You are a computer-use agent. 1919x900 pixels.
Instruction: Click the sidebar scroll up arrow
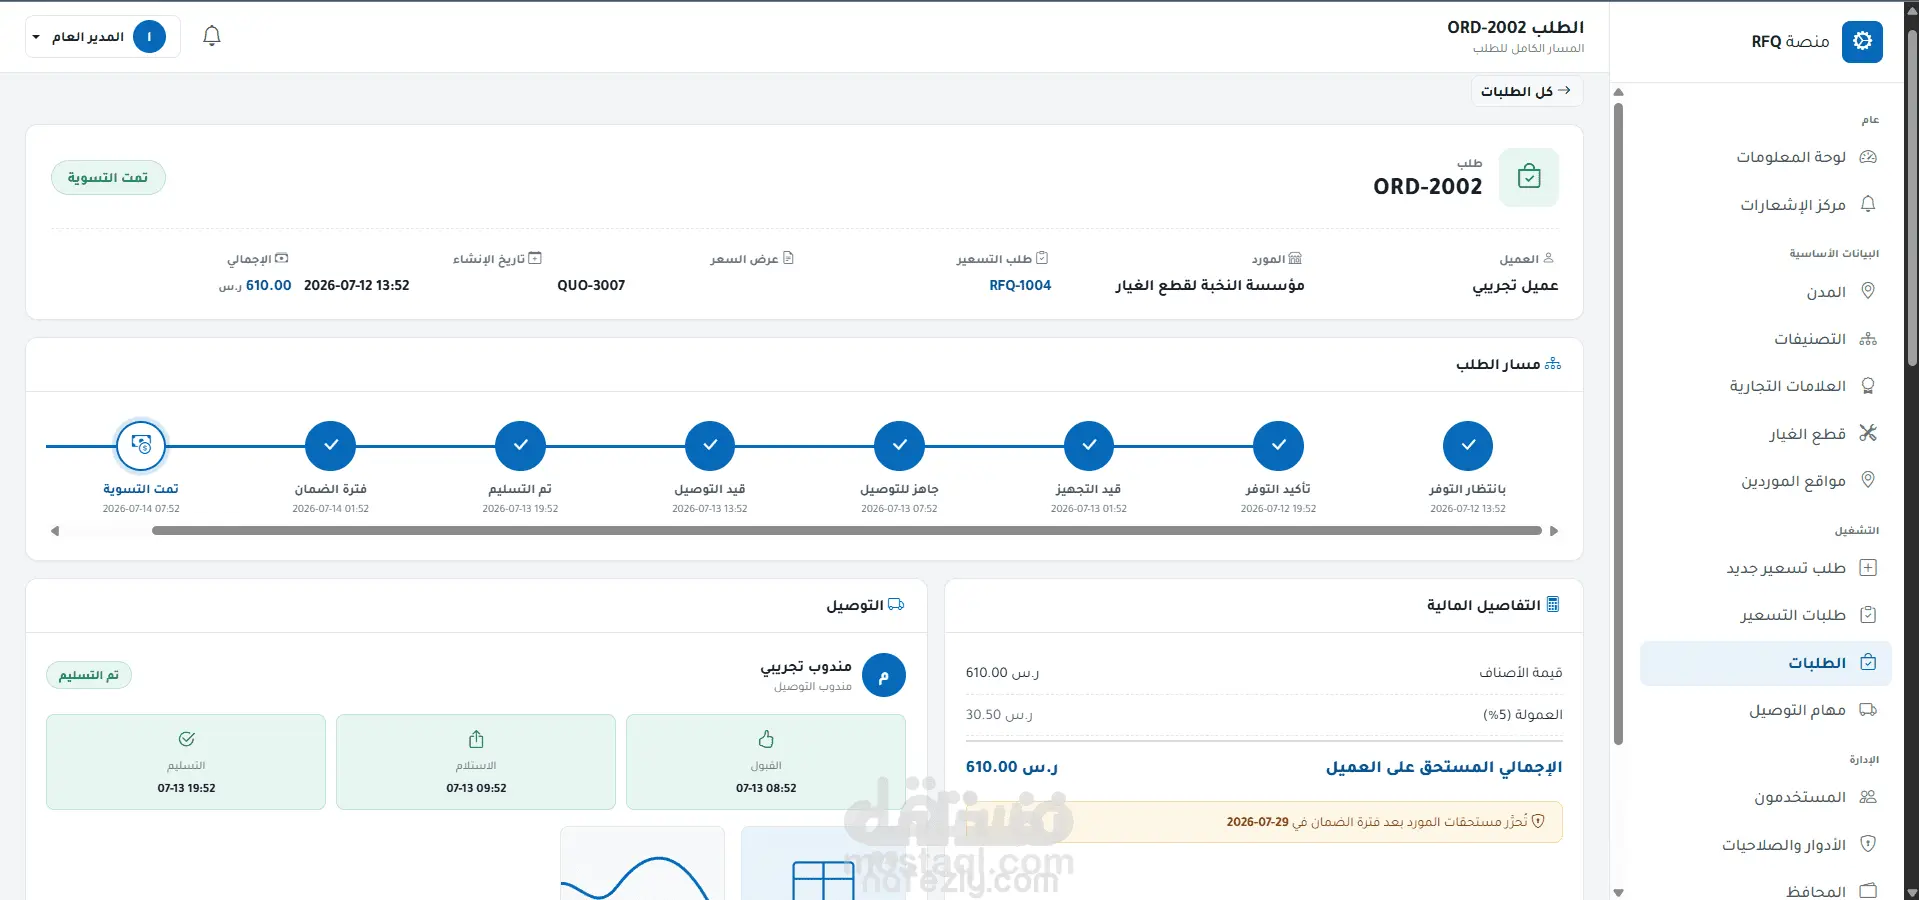(x=1618, y=92)
